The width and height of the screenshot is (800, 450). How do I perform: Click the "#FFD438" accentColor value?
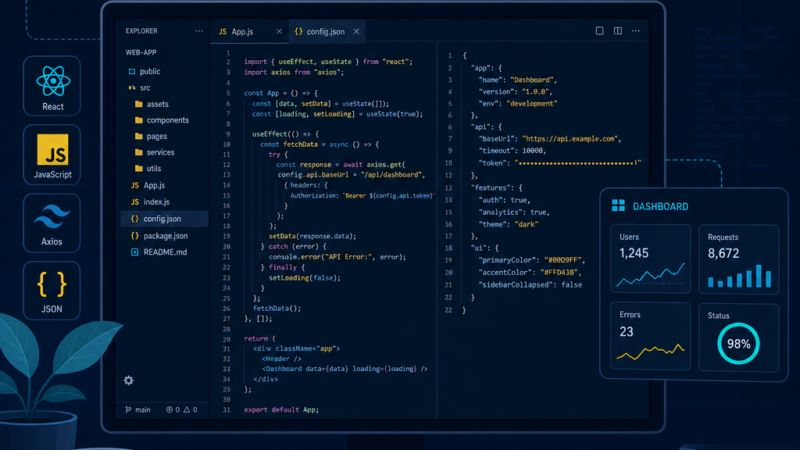point(559,272)
